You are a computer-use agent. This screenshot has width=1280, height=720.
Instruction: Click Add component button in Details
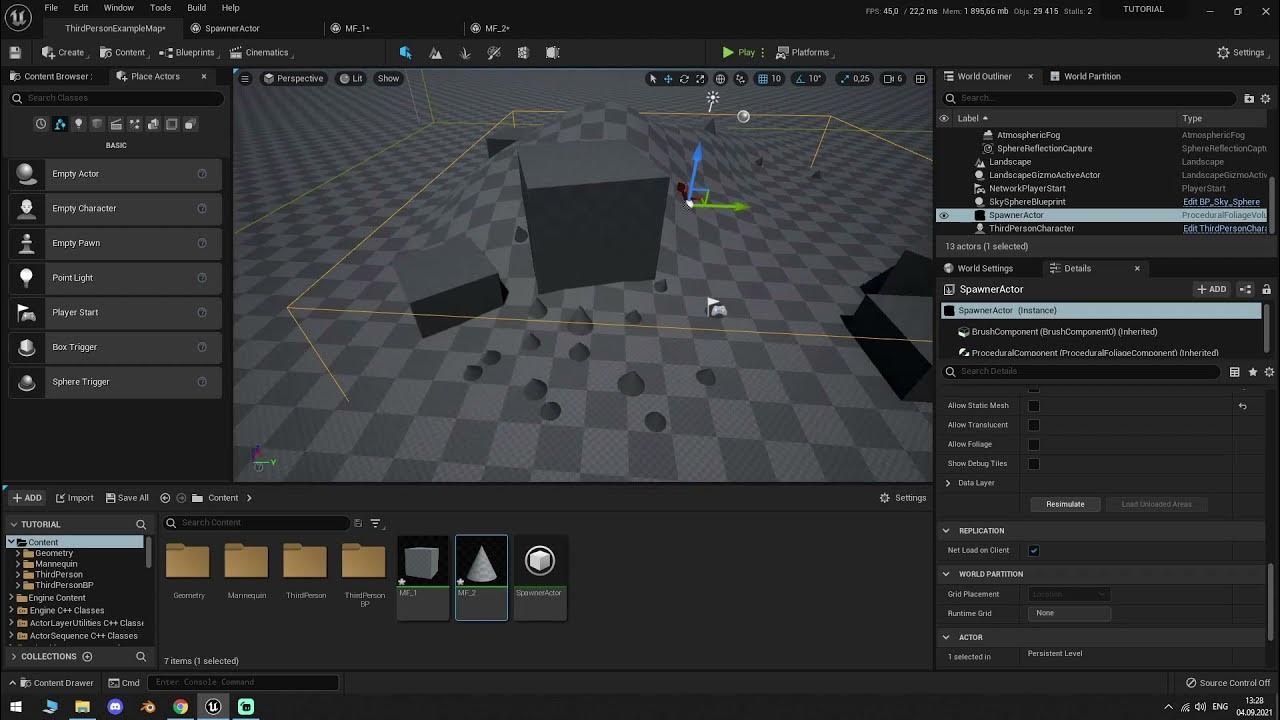click(1212, 289)
